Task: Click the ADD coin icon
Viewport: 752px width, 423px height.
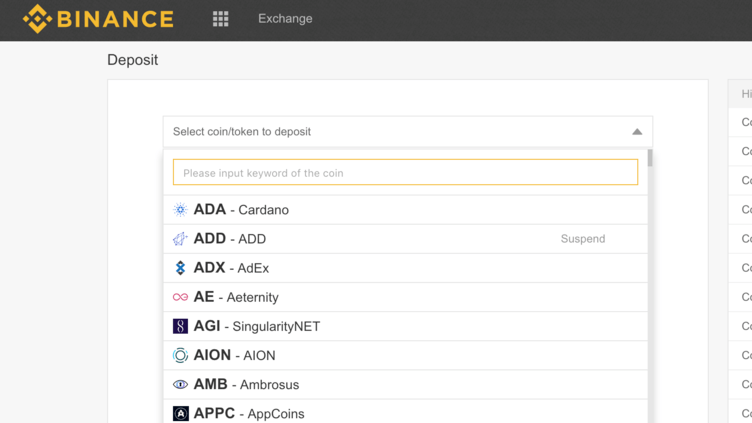Action: click(180, 239)
